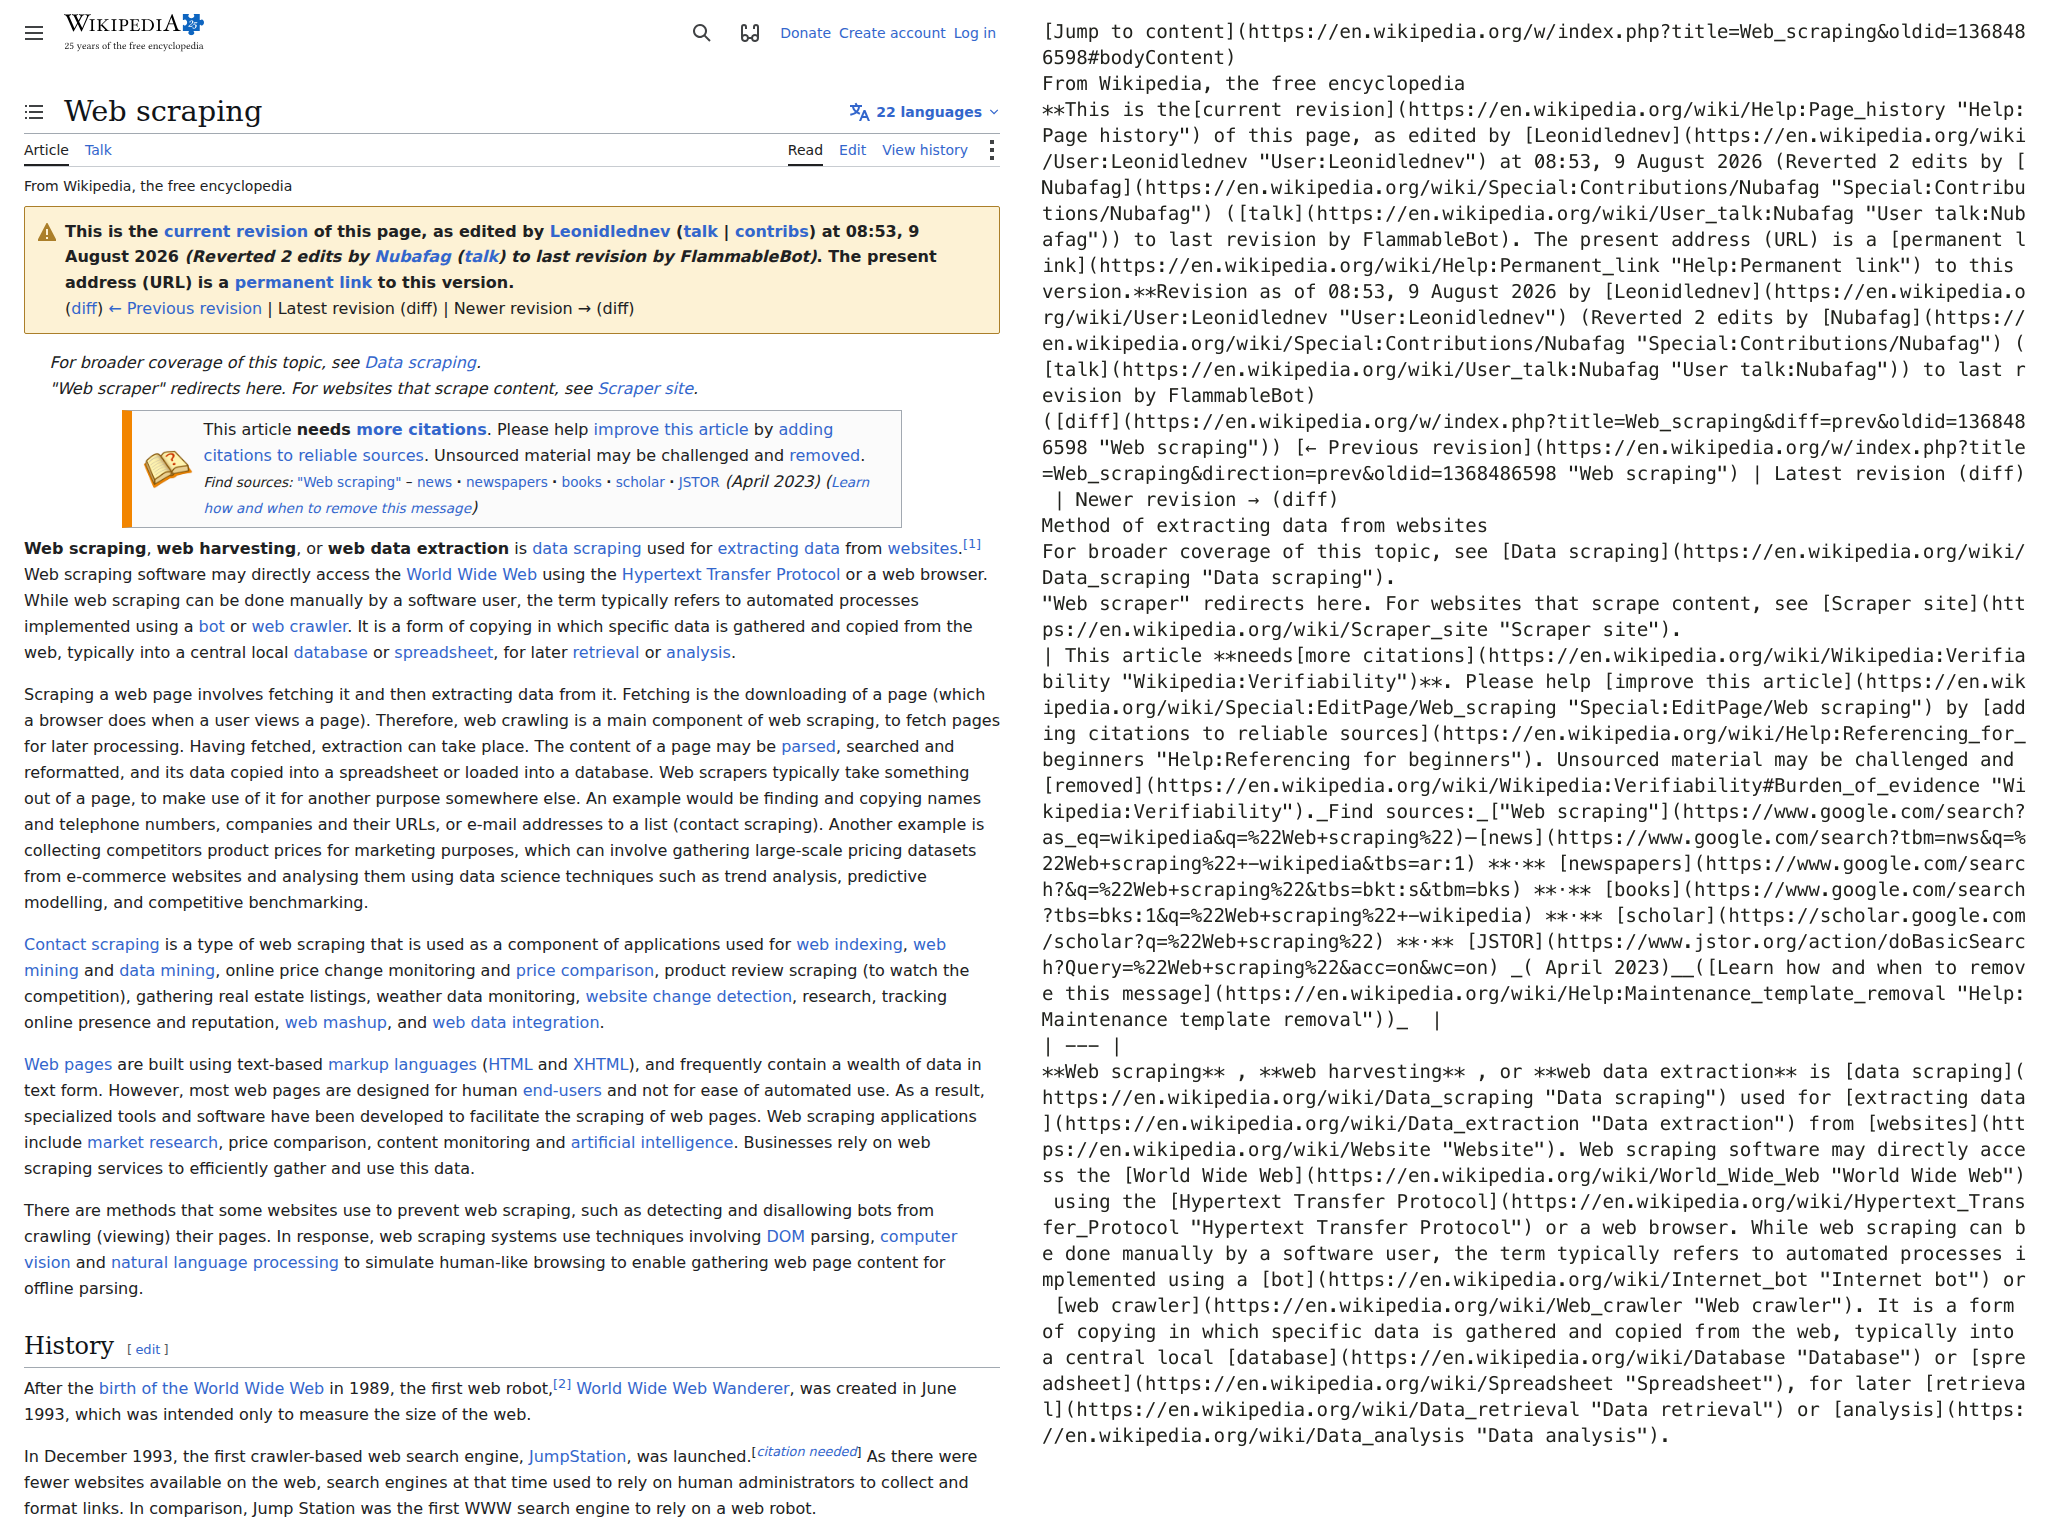
Task: Open the current revision link
Action: point(236,231)
